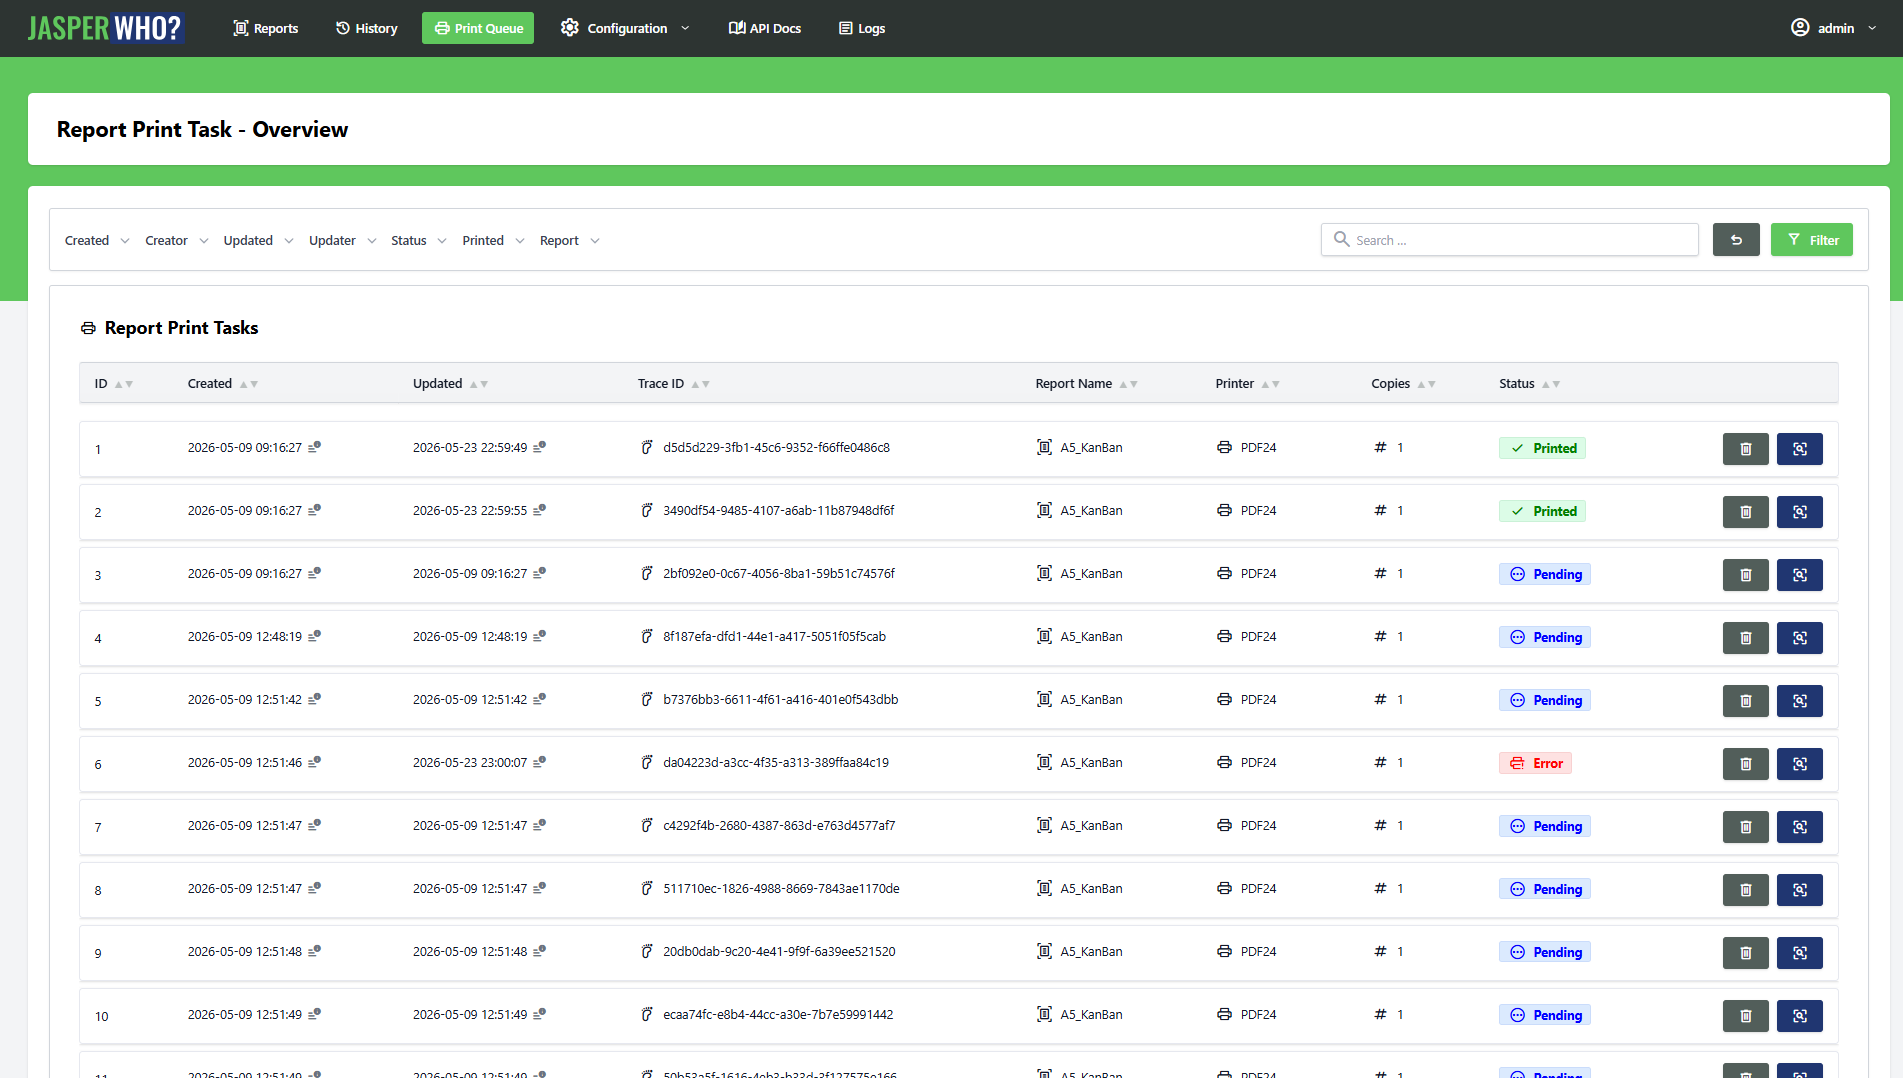Go to History in navigation

[x=366, y=28]
